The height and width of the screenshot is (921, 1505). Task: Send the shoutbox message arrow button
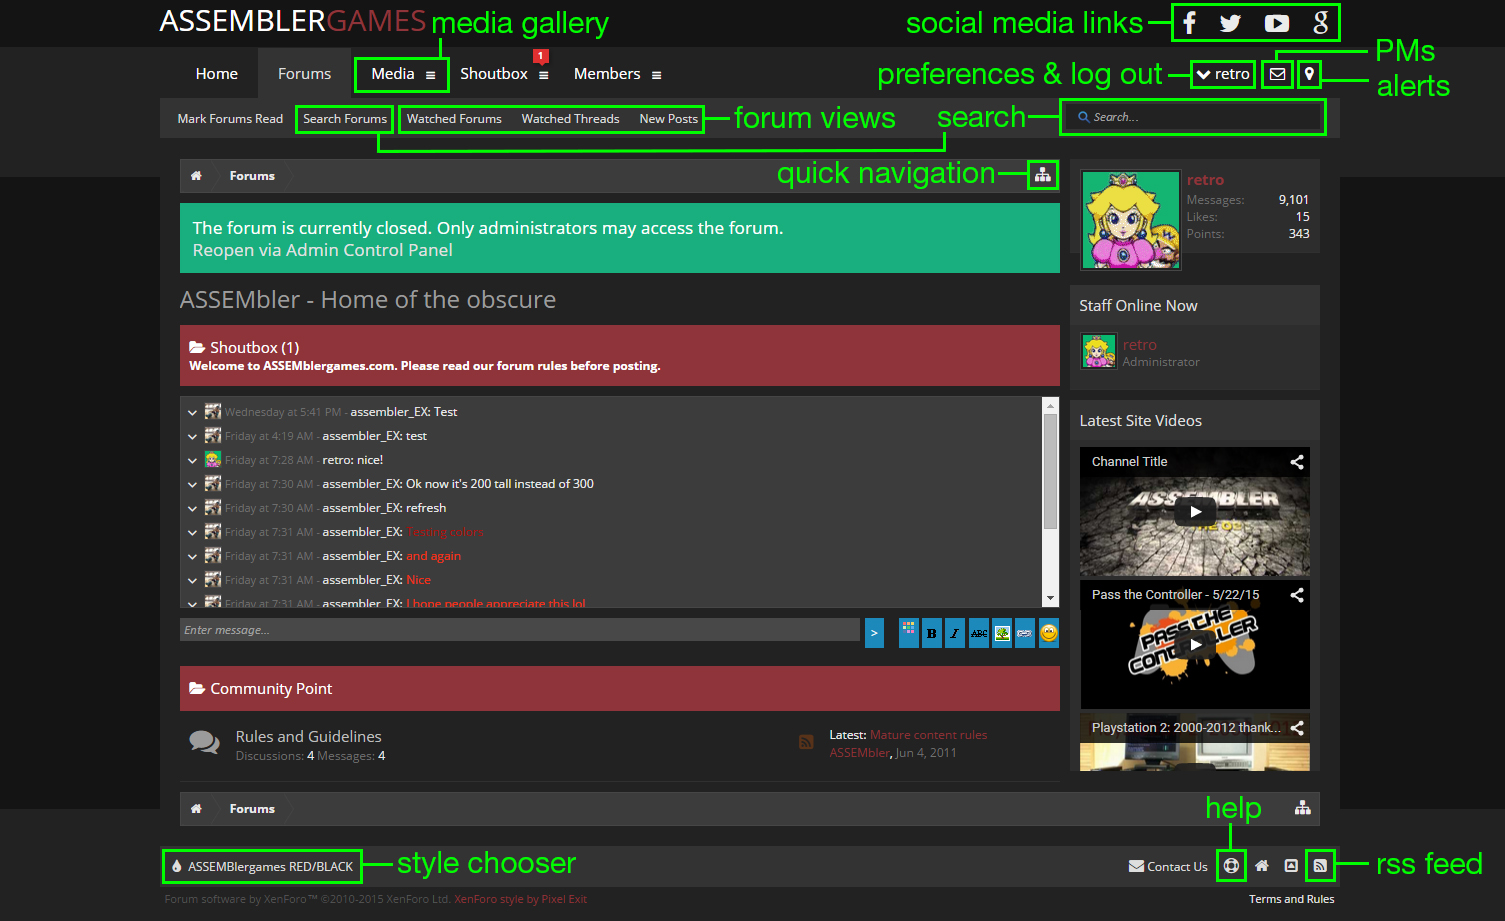coord(874,632)
